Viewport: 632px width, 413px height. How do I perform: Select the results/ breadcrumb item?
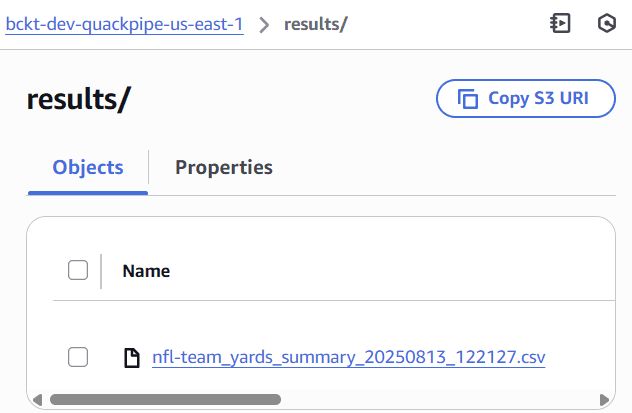pos(316,24)
